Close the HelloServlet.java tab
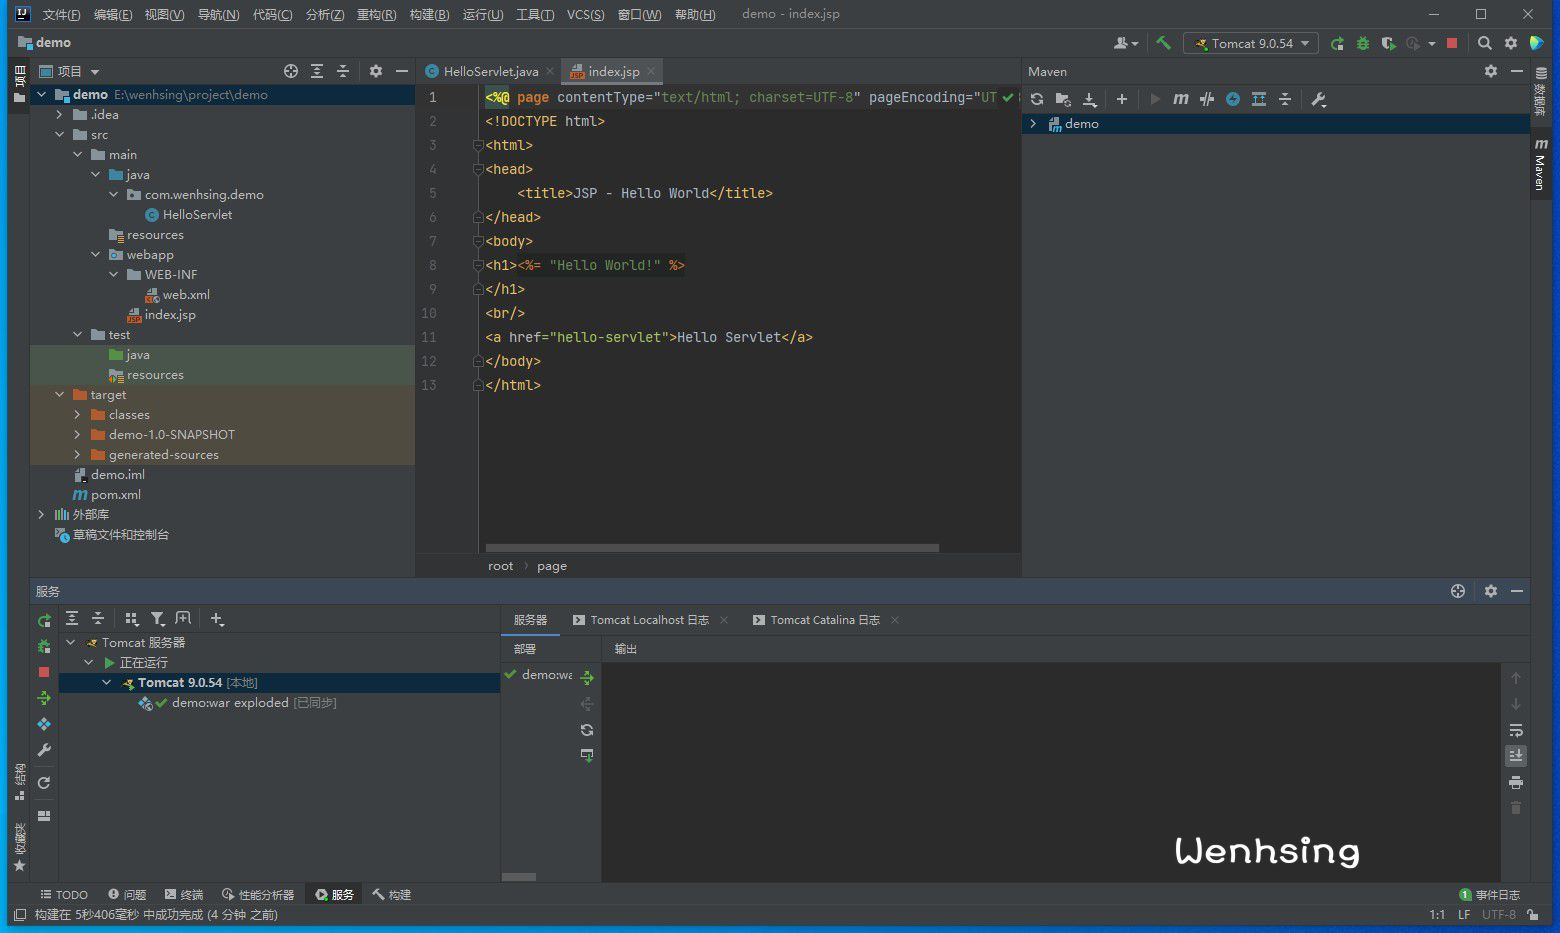Image resolution: width=1560 pixels, height=933 pixels. tap(550, 71)
